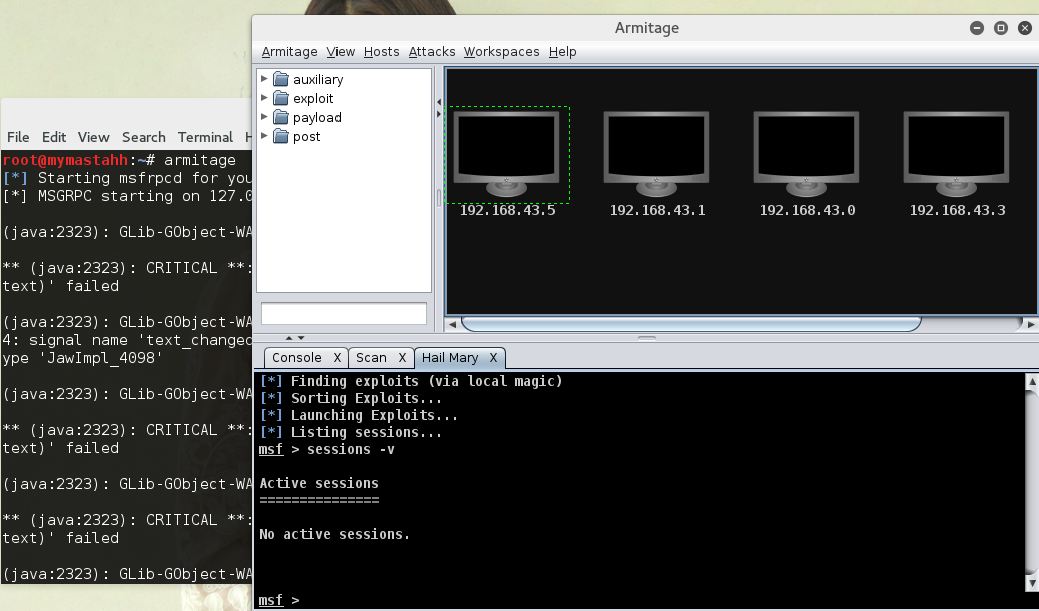This screenshot has width=1039, height=611.
Task: Open File menu in terminal window
Action: (18, 137)
